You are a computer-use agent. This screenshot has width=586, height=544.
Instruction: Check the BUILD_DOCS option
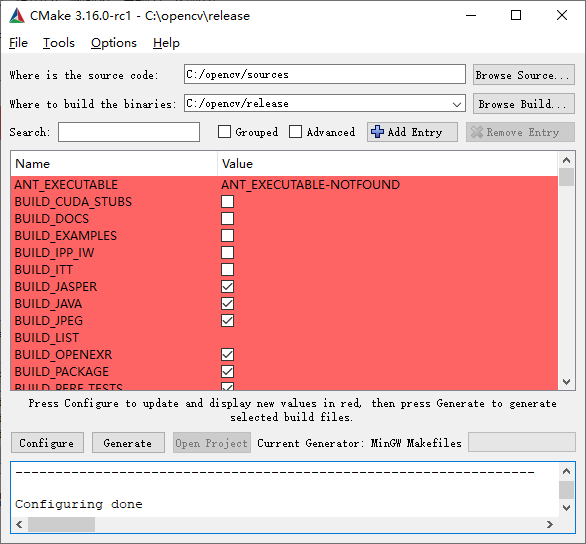[x=227, y=219]
